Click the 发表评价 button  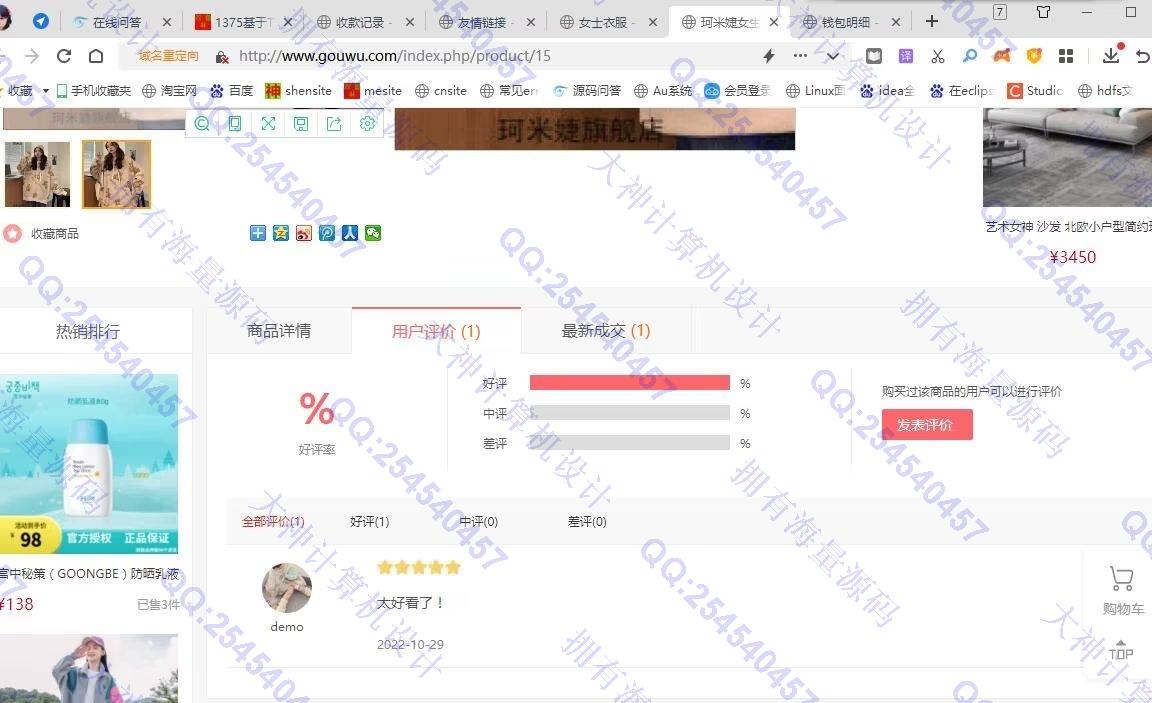click(x=926, y=425)
